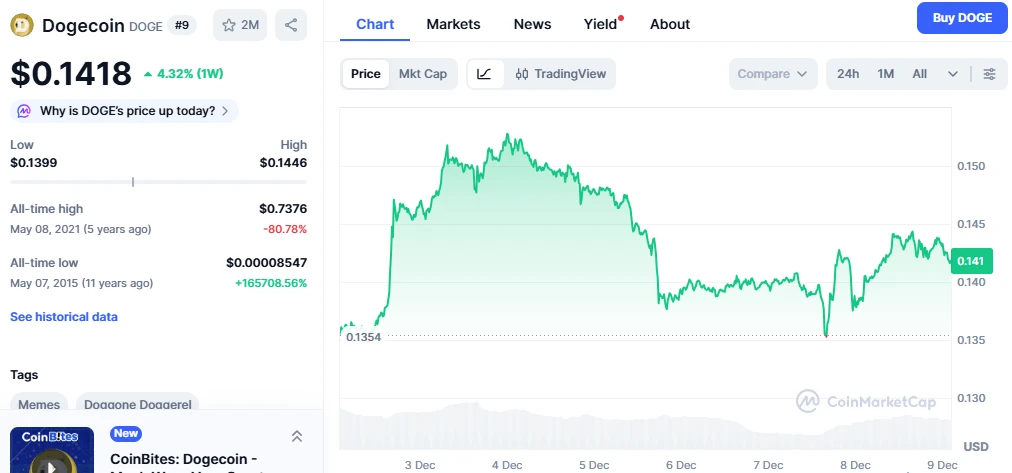Click the share icon next to the watchlist star
The image size is (1012, 473).
(x=291, y=25)
